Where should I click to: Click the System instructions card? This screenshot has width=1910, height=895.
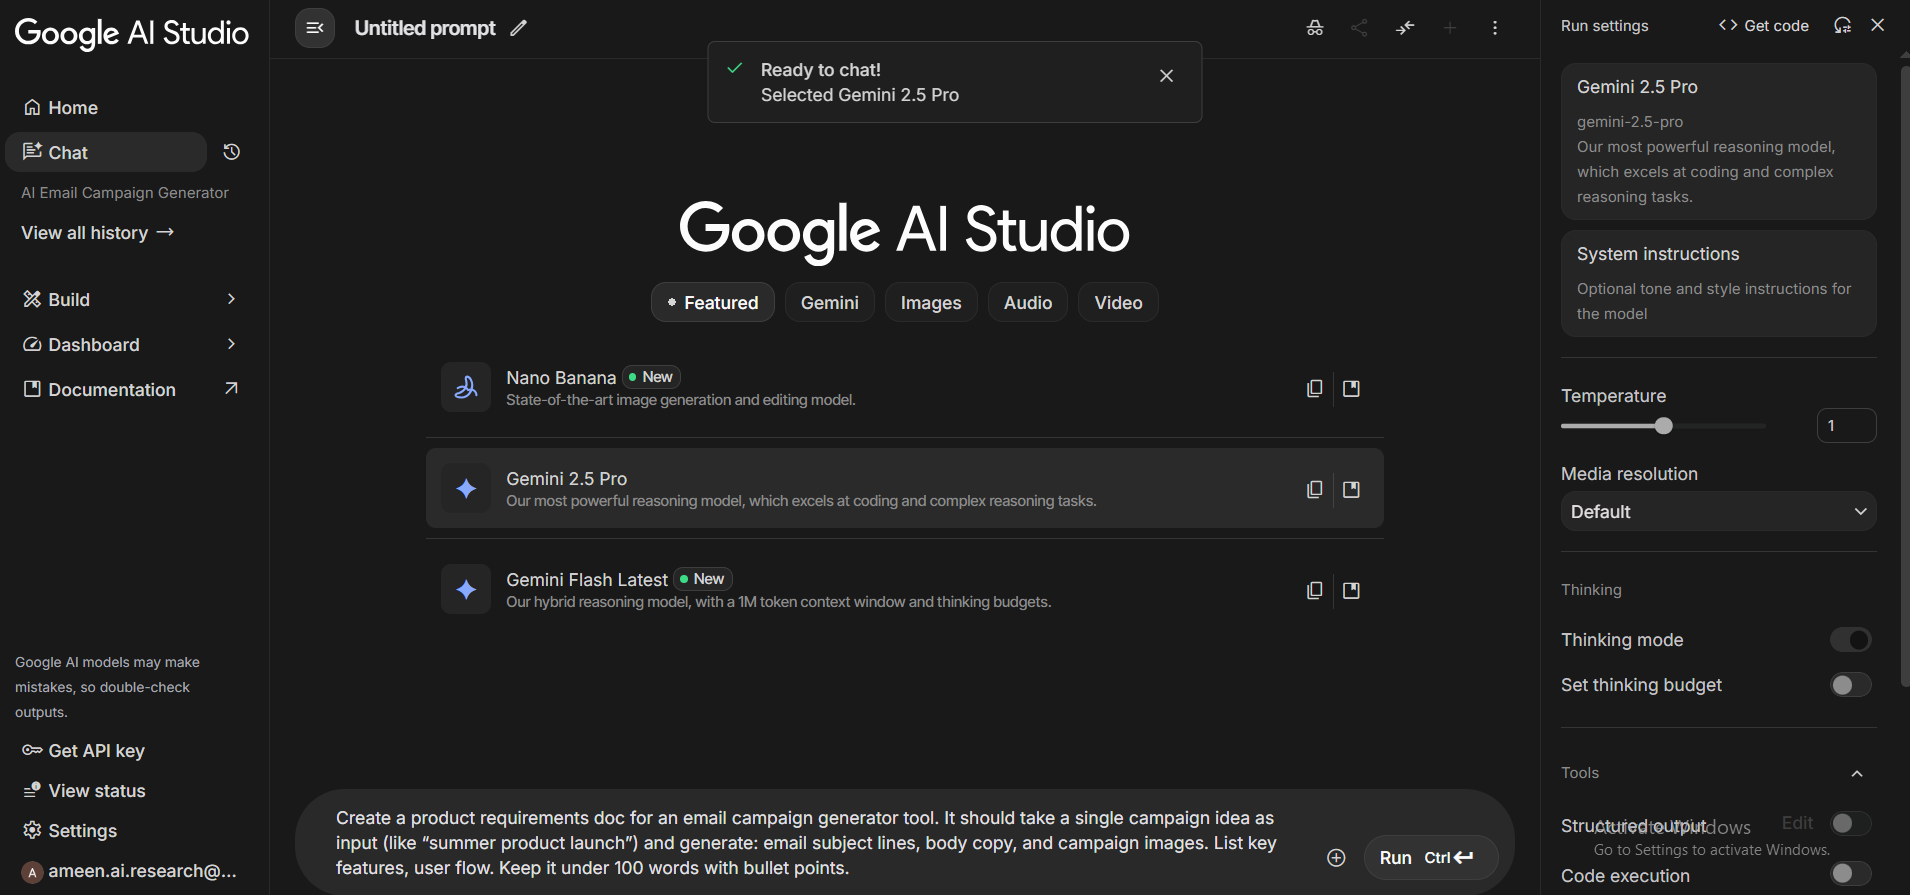coord(1718,284)
